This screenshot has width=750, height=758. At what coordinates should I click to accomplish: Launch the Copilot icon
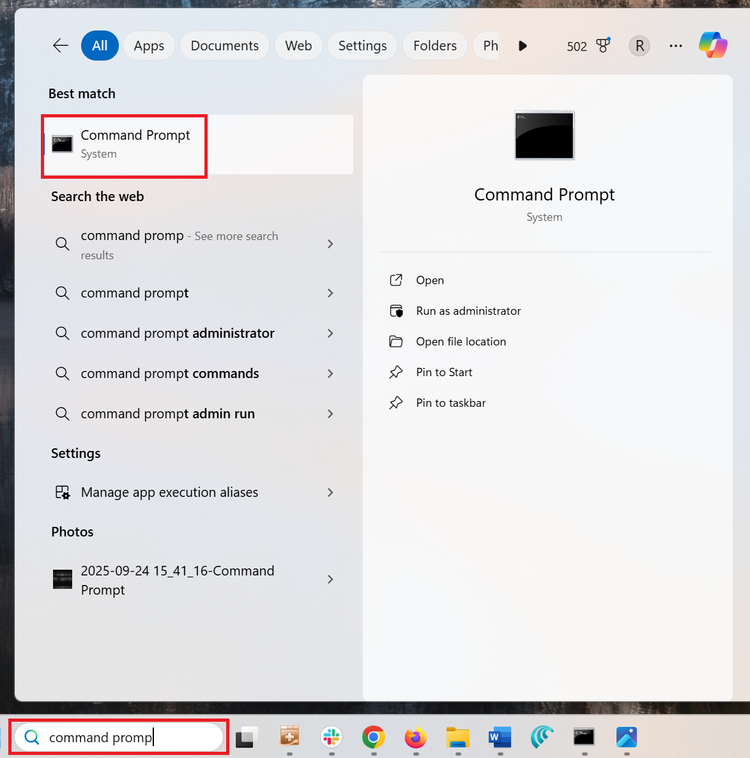pyautogui.click(x=713, y=45)
